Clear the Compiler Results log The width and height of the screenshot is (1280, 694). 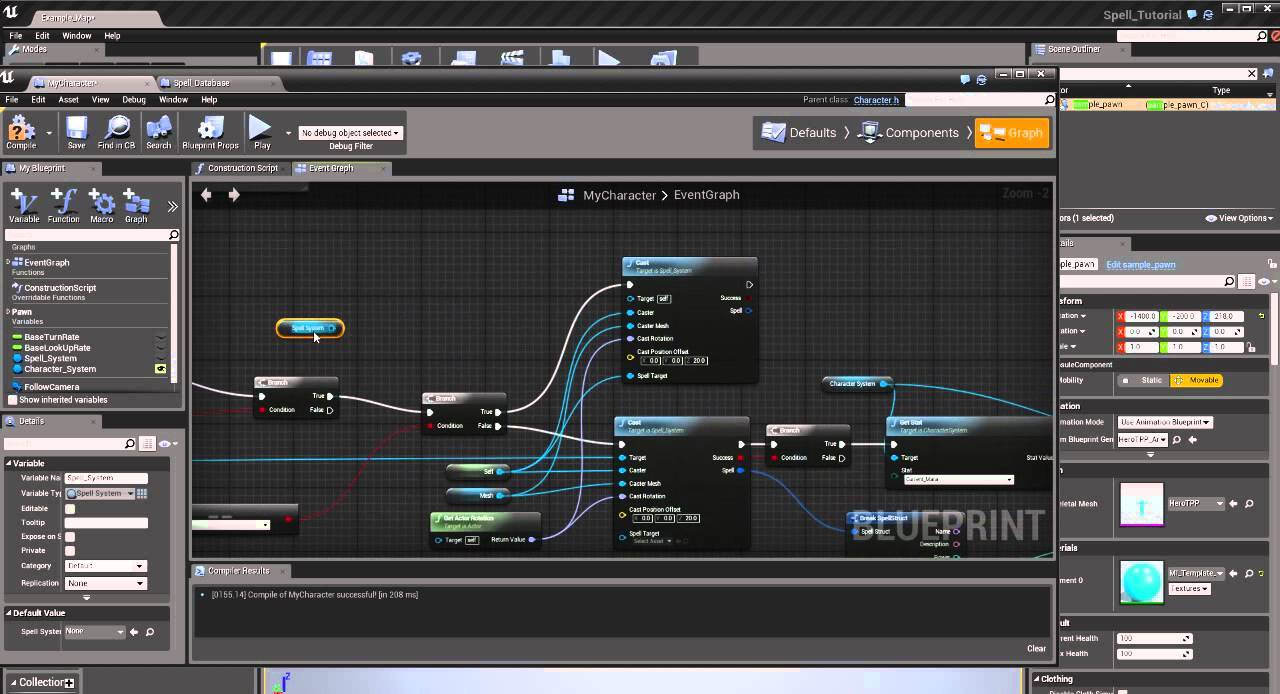point(1037,648)
